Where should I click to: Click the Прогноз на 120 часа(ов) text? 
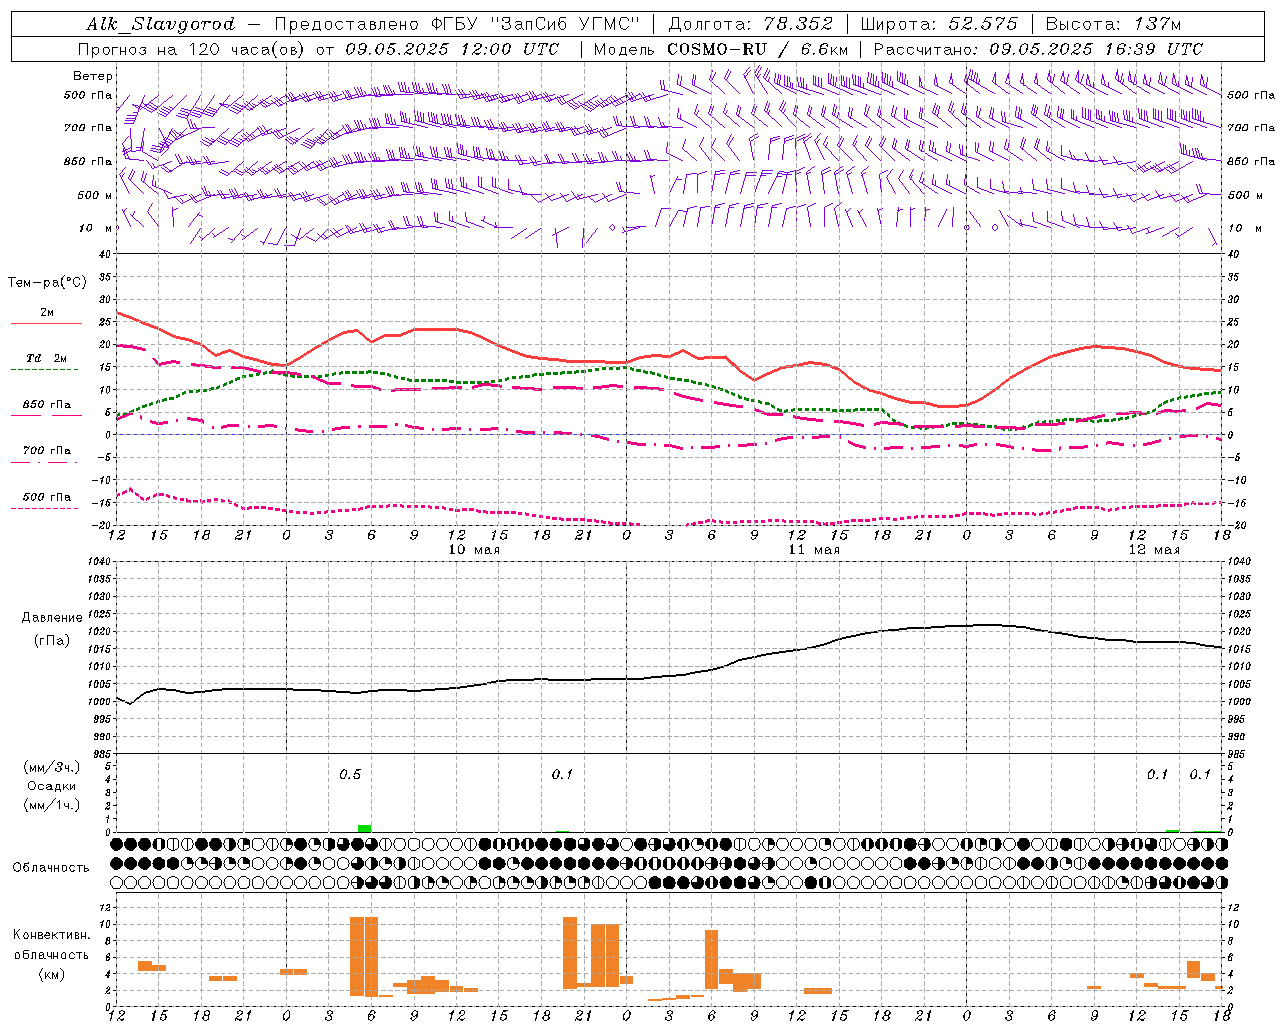pyautogui.click(x=191, y=49)
